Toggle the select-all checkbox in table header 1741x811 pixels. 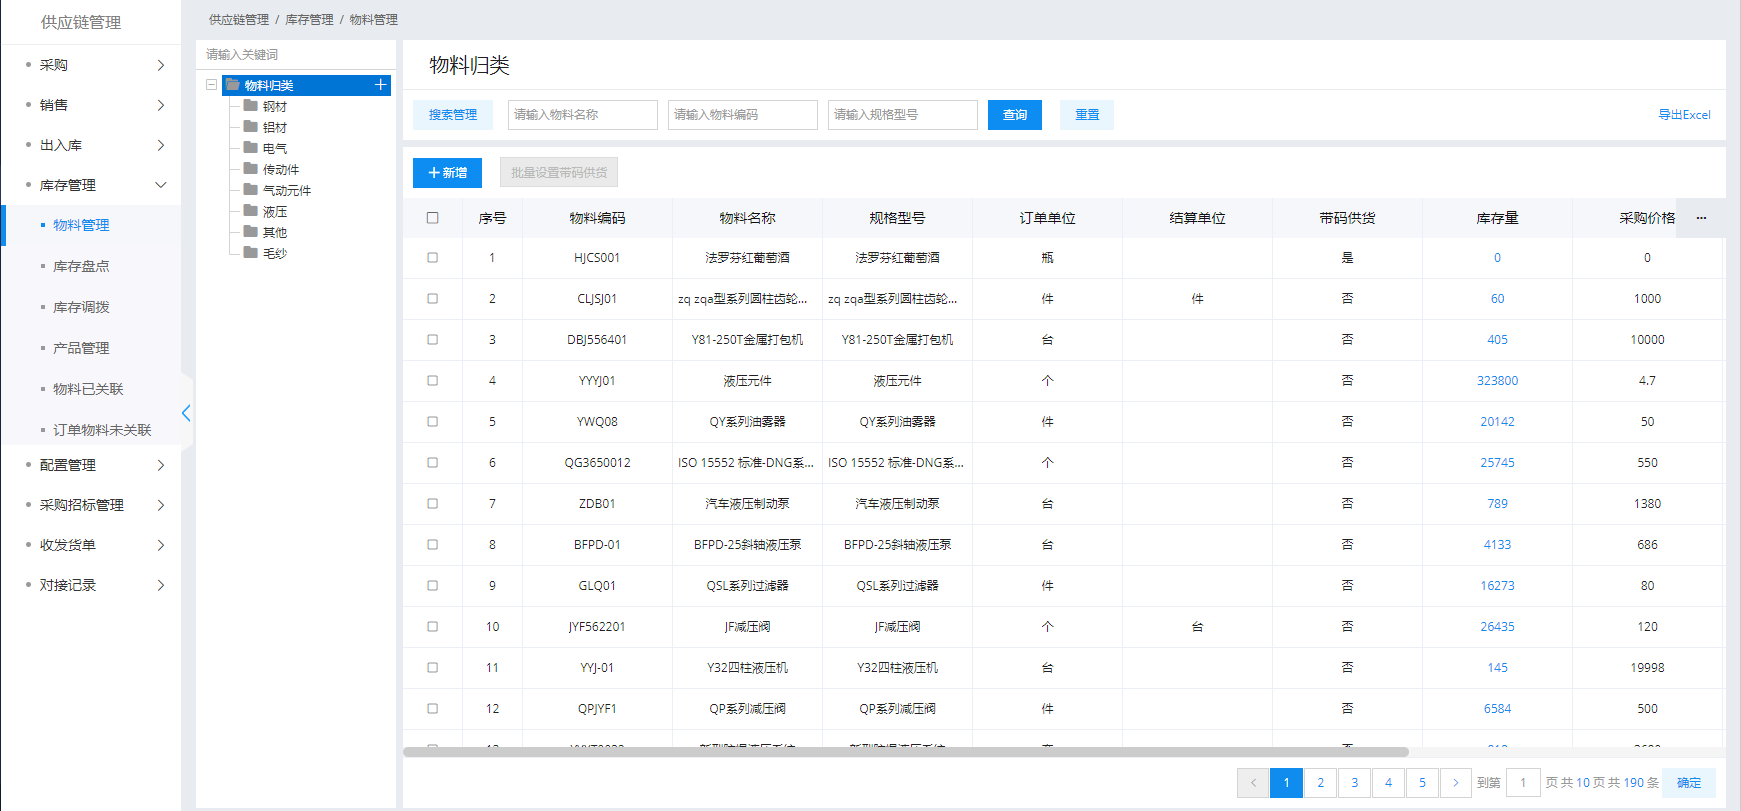(x=433, y=218)
